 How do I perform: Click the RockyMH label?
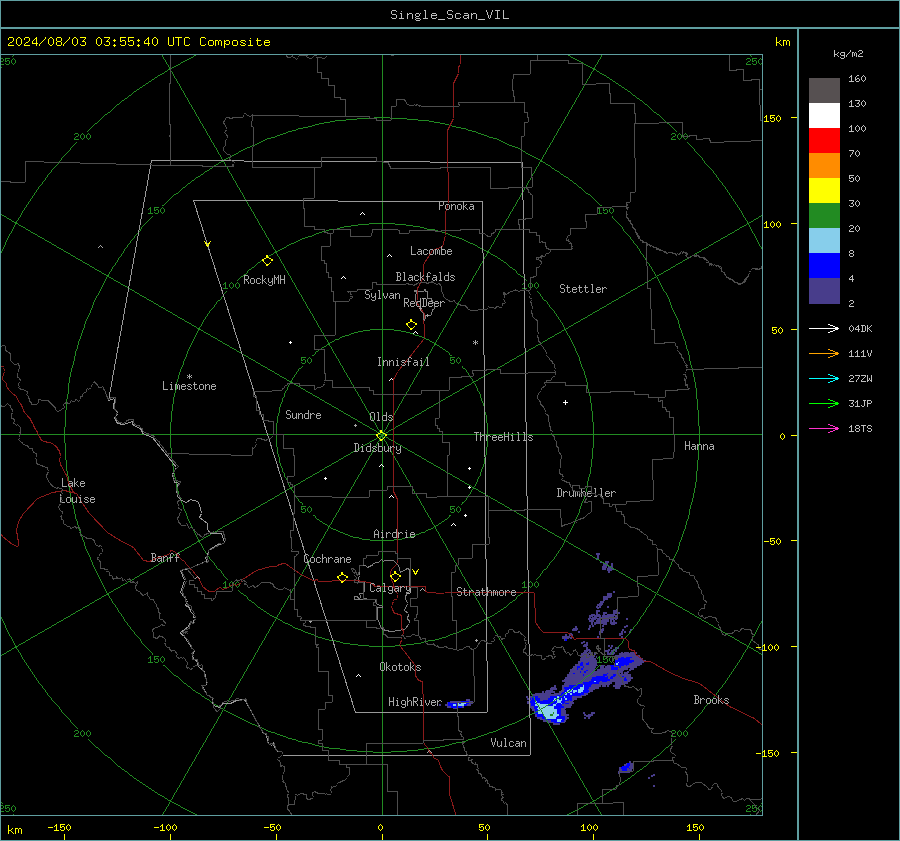[x=264, y=280]
